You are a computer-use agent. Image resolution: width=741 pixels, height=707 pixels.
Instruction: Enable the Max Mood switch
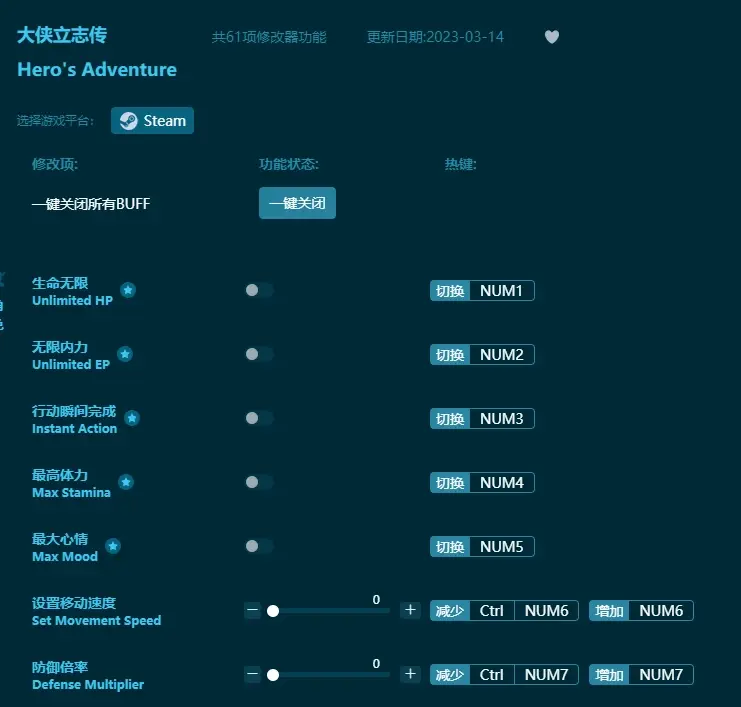[x=259, y=546]
